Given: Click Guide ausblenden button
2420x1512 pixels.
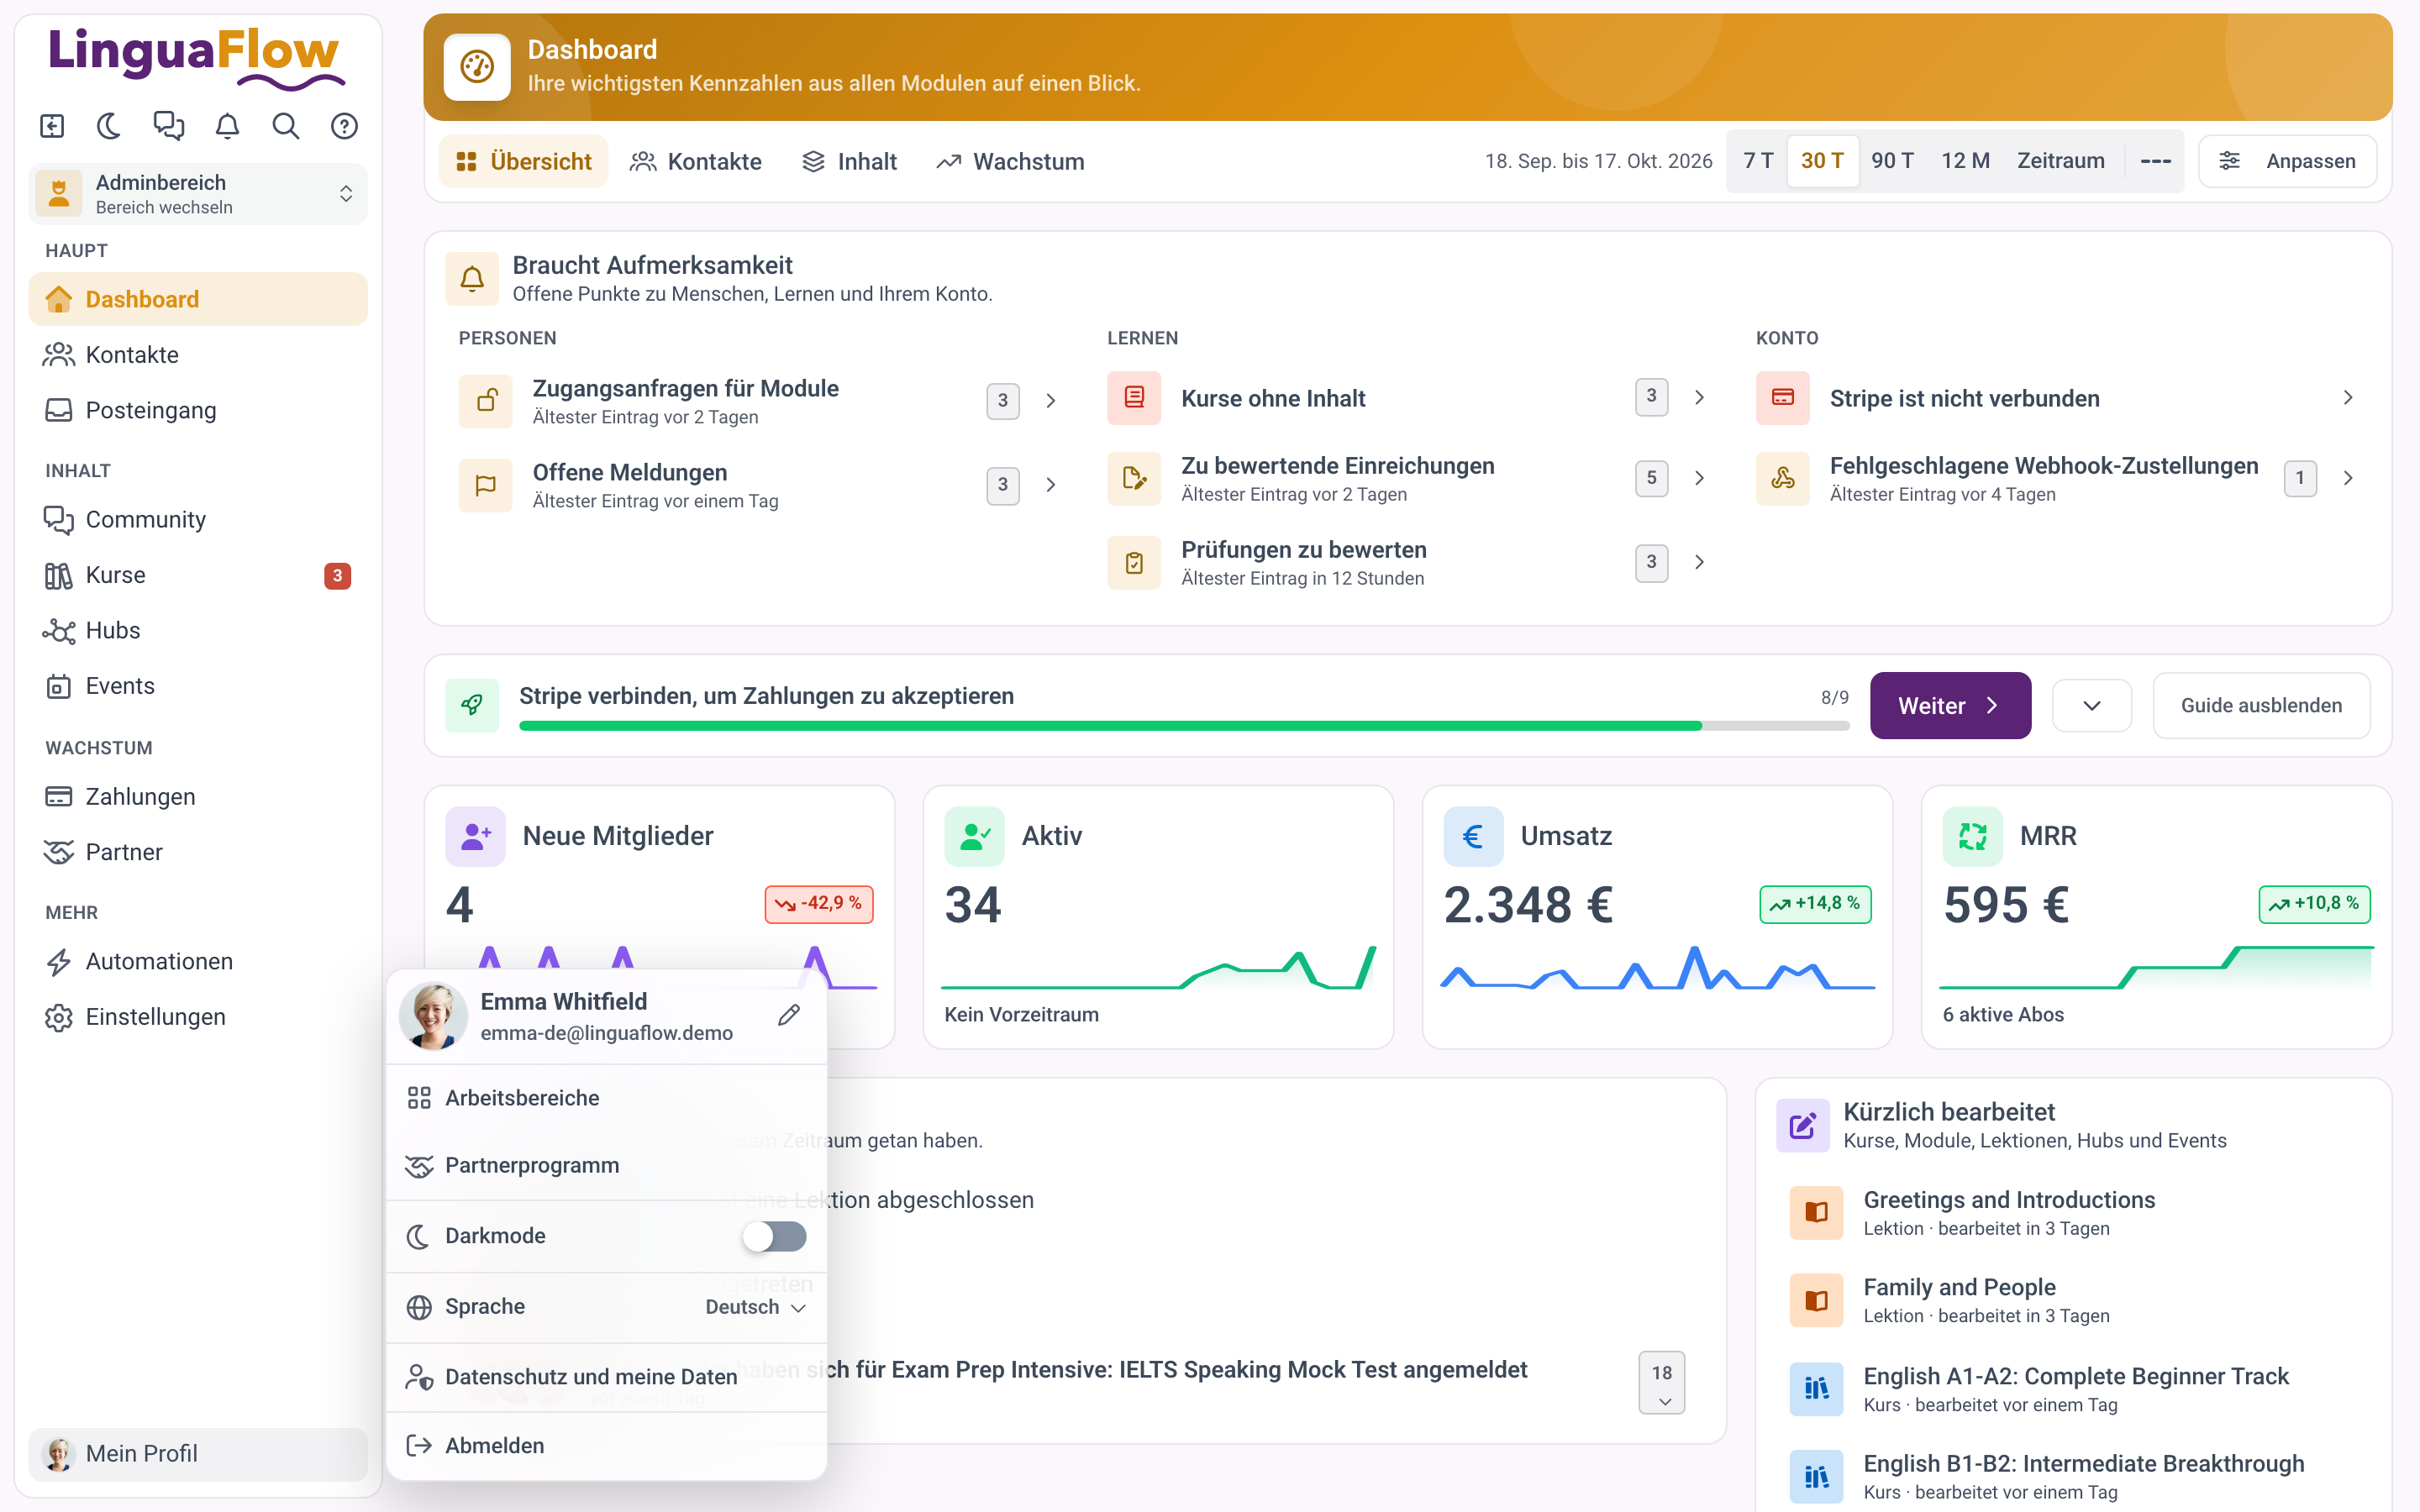Looking at the screenshot, I should [x=2261, y=705].
